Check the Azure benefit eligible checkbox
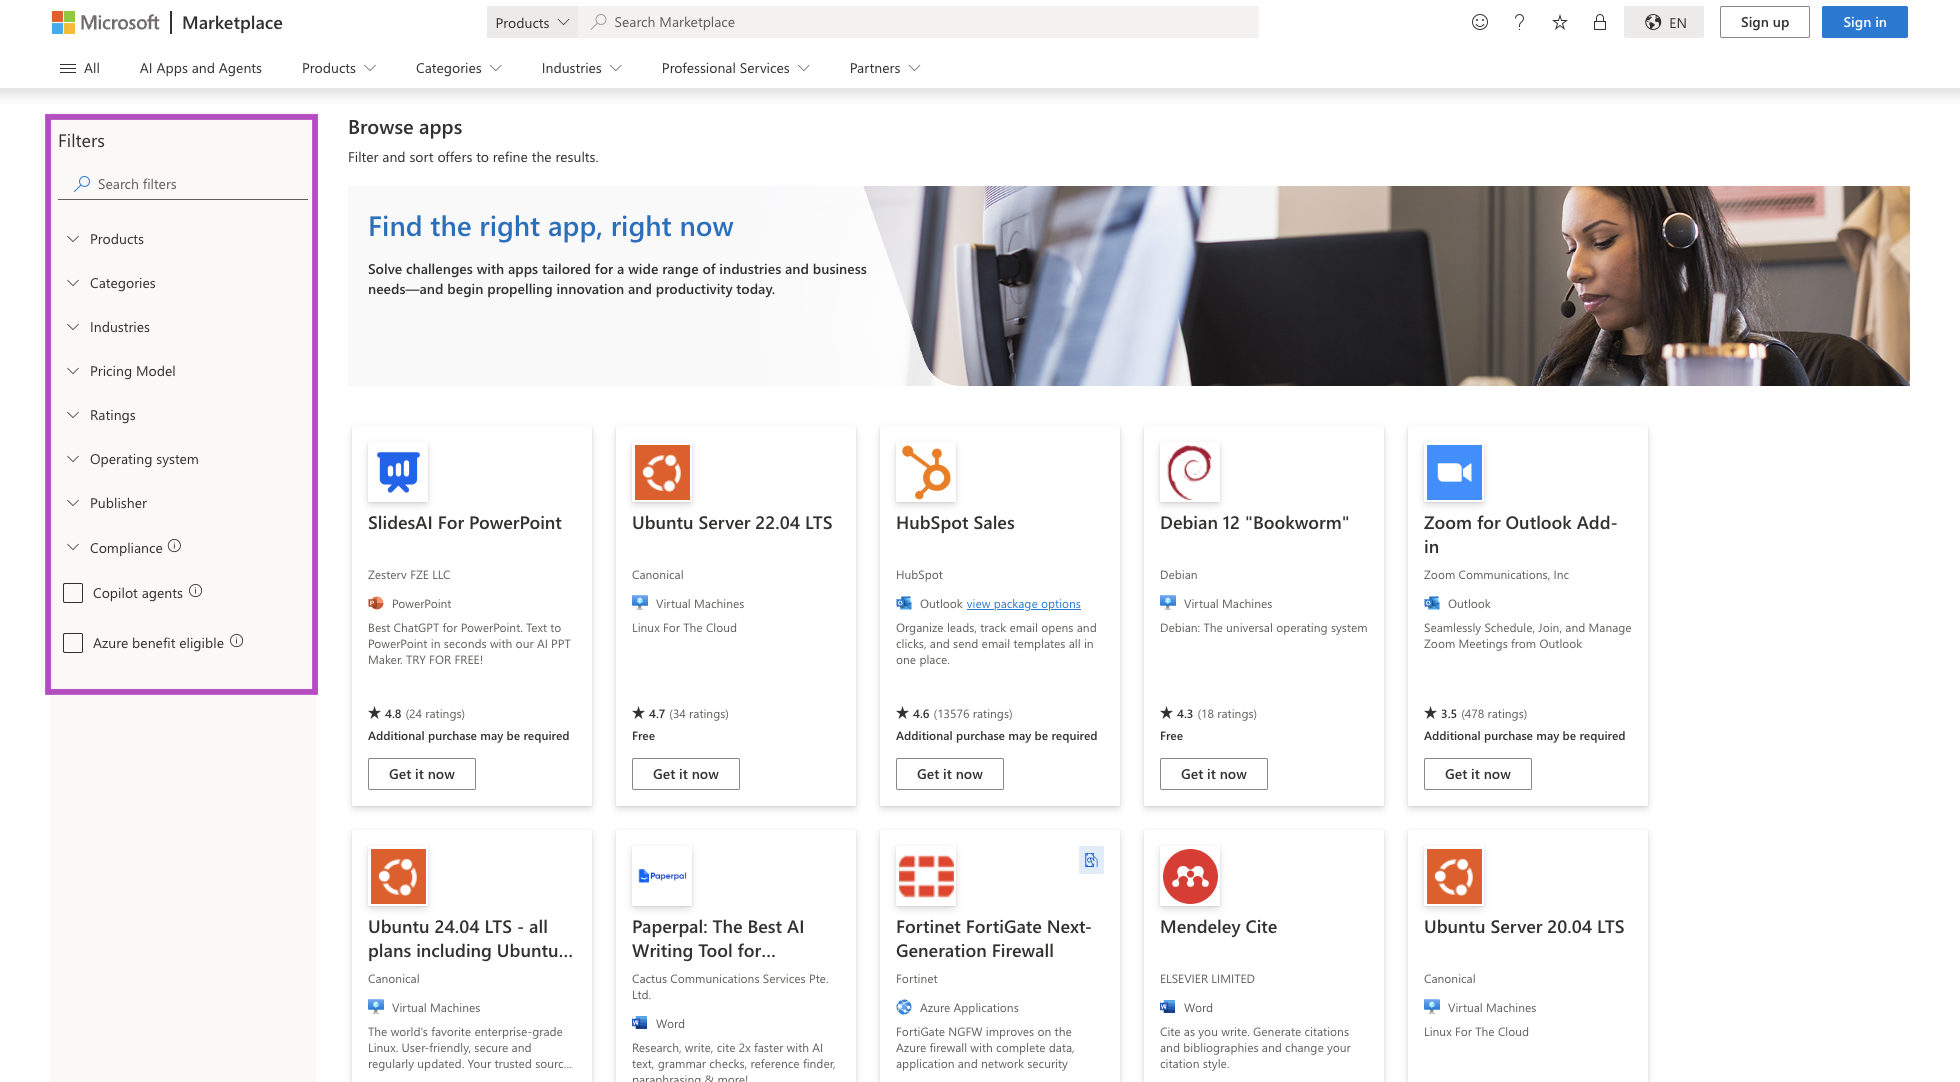1960x1082 pixels. point(73,643)
